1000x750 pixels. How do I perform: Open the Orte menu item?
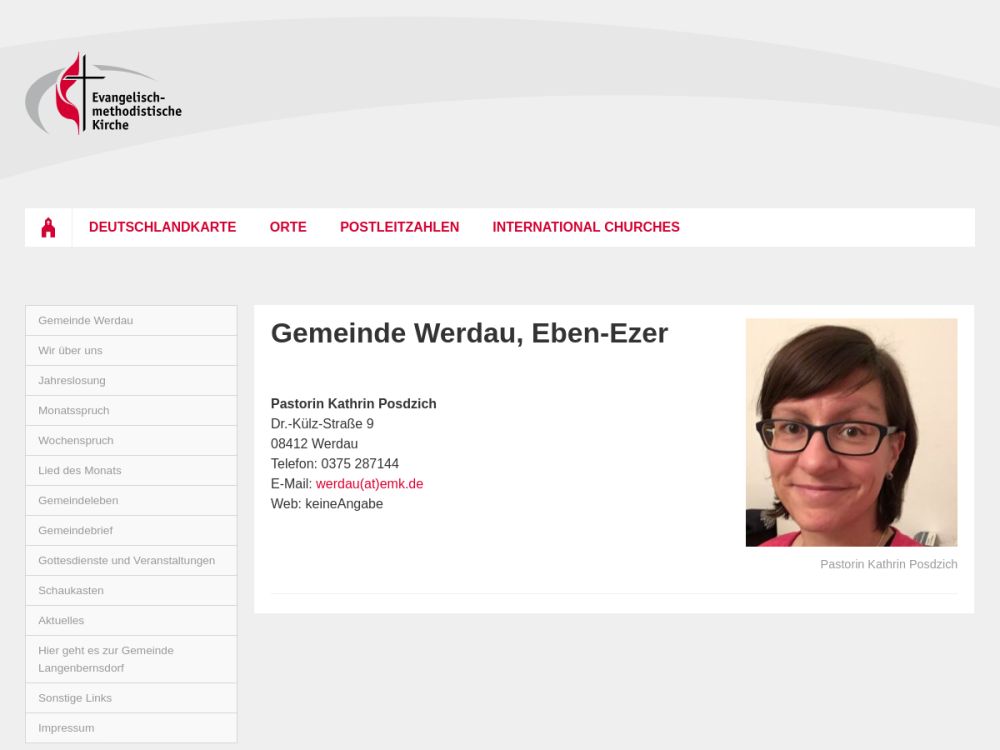(x=288, y=227)
